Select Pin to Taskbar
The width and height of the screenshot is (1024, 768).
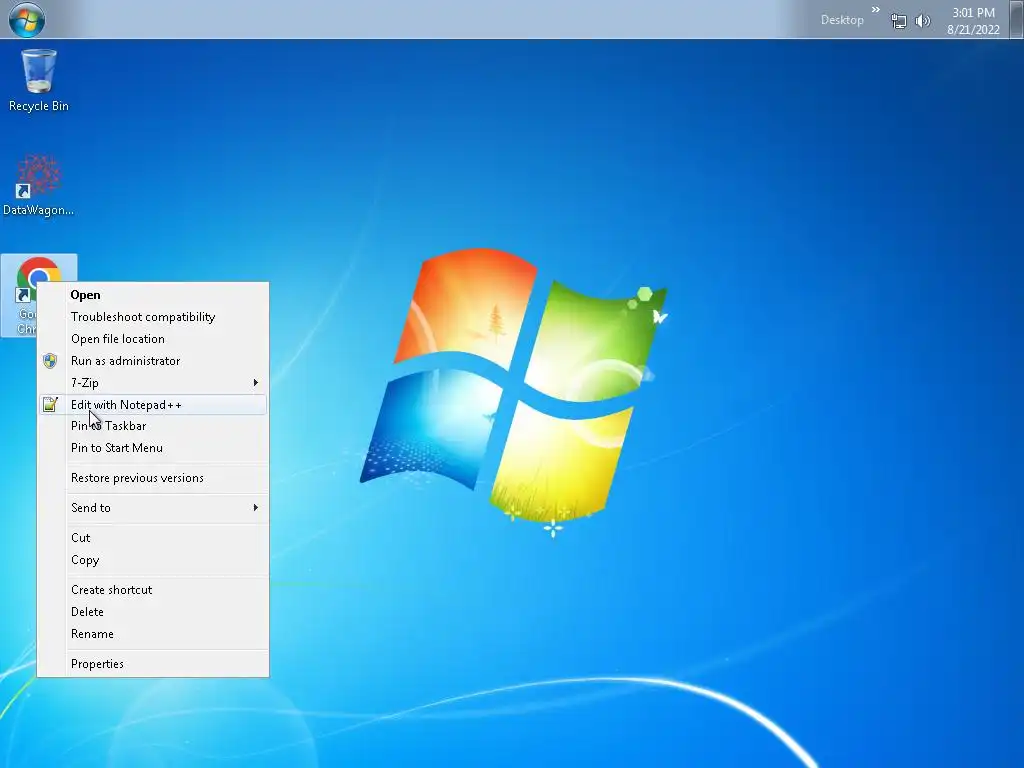[x=153, y=426]
